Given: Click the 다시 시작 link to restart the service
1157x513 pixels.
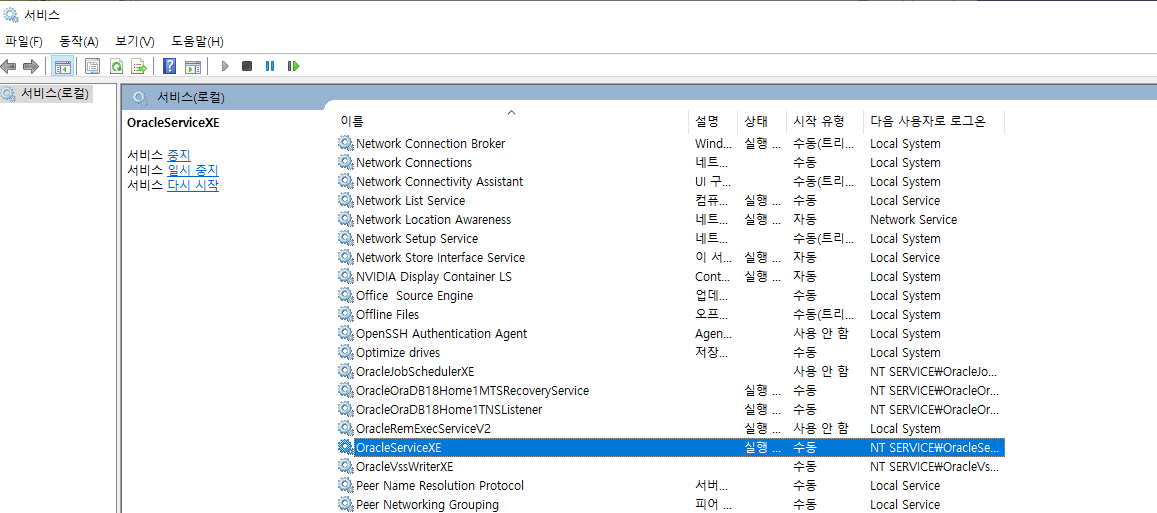Looking at the screenshot, I should pyautogui.click(x=193, y=185).
